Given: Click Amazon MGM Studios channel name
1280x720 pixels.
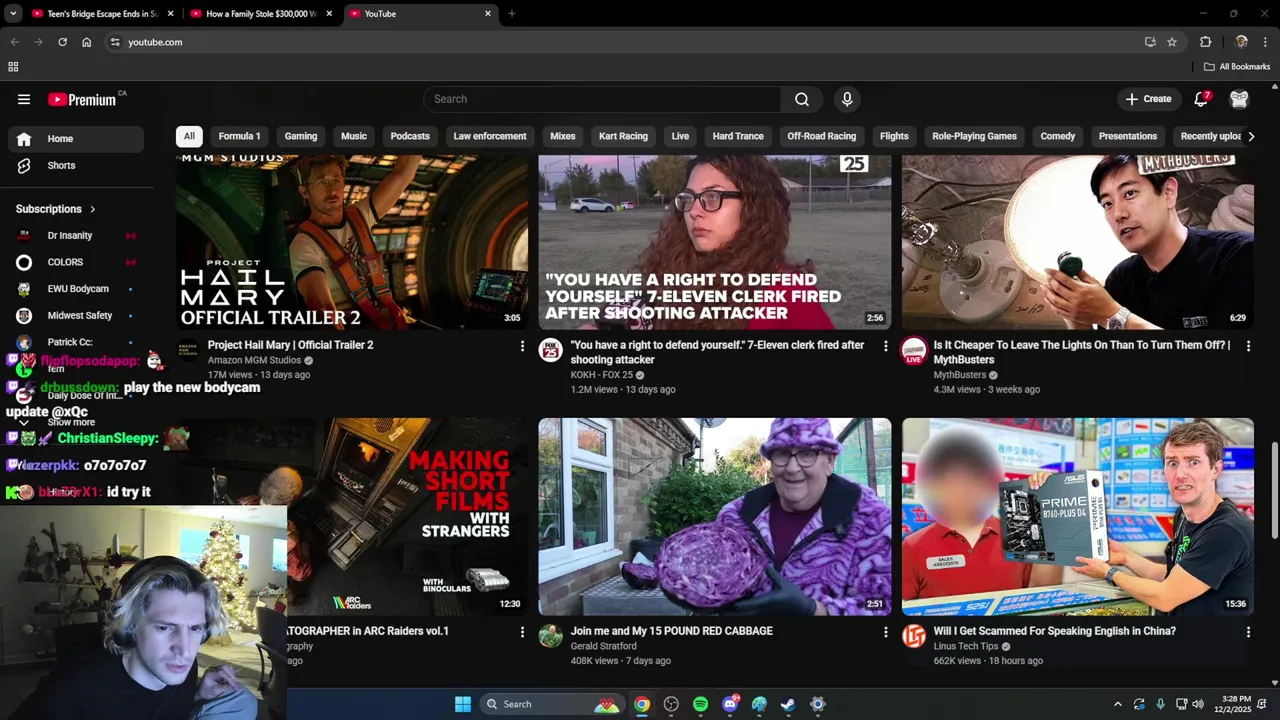Looking at the screenshot, I should click(254, 360).
